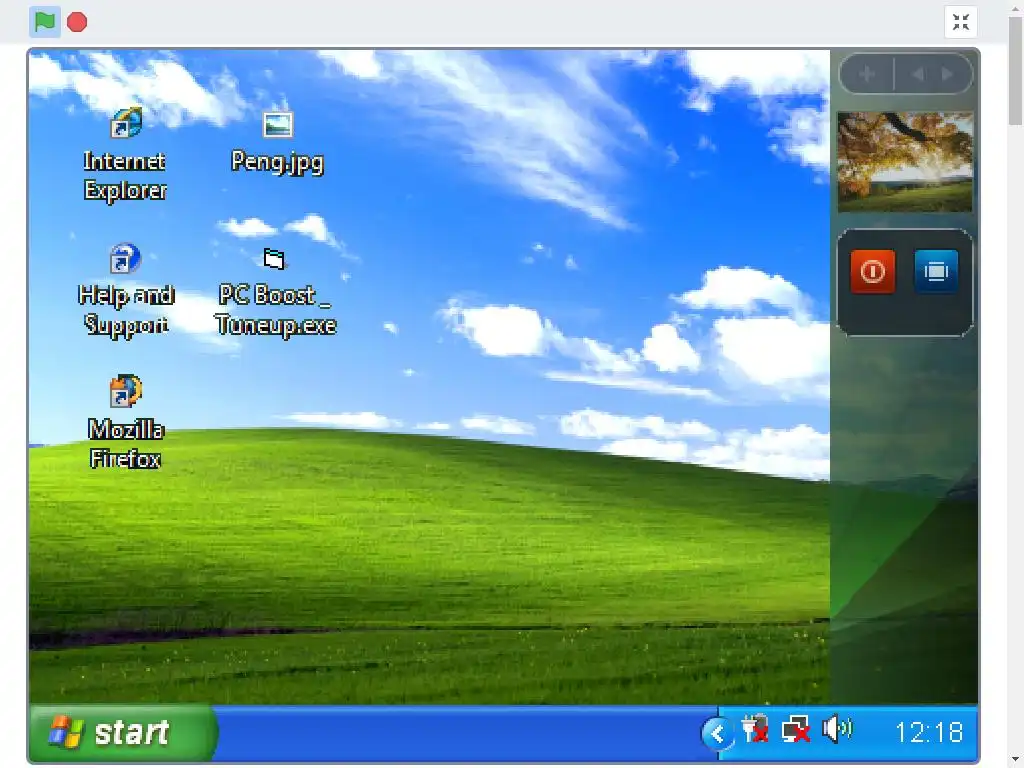Image resolution: width=1024 pixels, height=768 pixels.
Task: Click the disconnected network tray icon
Action: (x=795, y=729)
